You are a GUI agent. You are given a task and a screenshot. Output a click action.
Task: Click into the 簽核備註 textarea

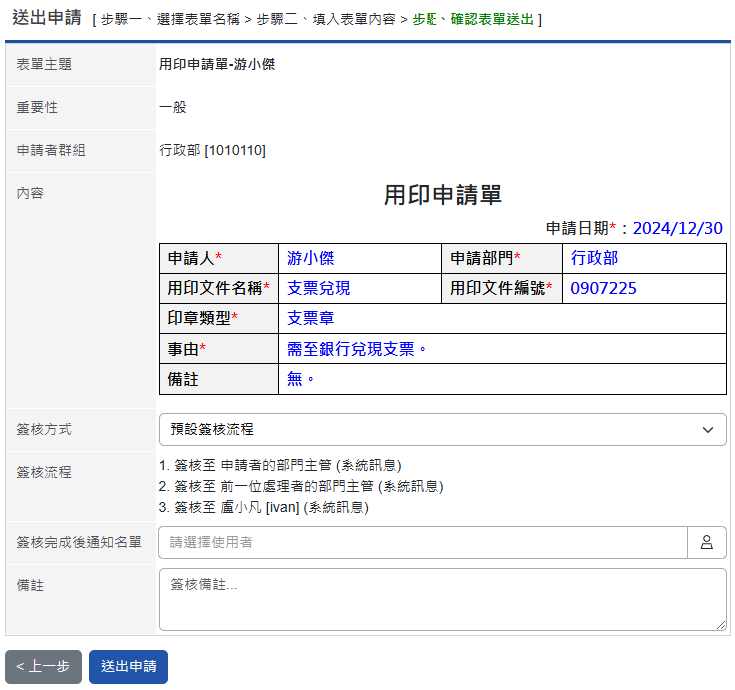[442, 600]
